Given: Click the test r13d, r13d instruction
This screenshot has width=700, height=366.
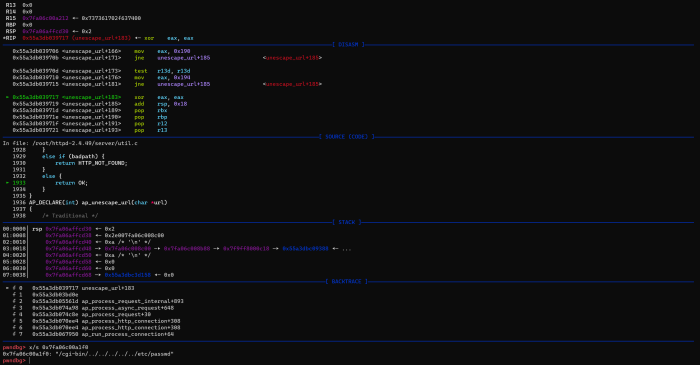Looking at the screenshot, I should 101,71.
